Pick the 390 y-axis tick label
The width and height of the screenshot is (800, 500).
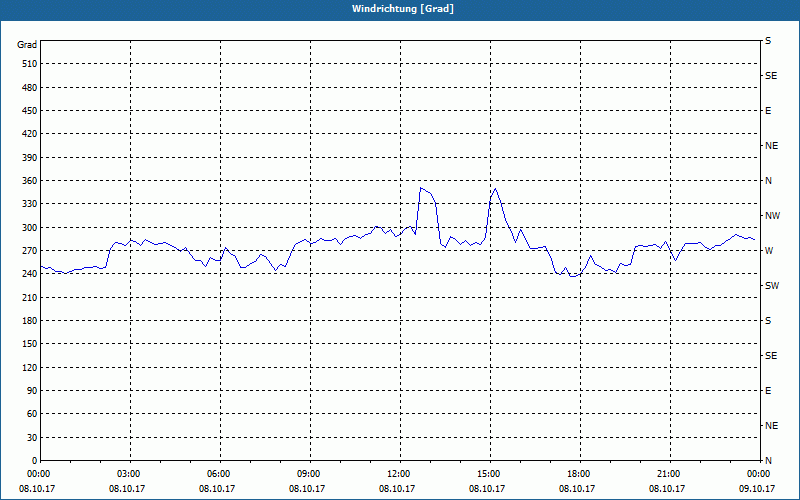(30, 157)
